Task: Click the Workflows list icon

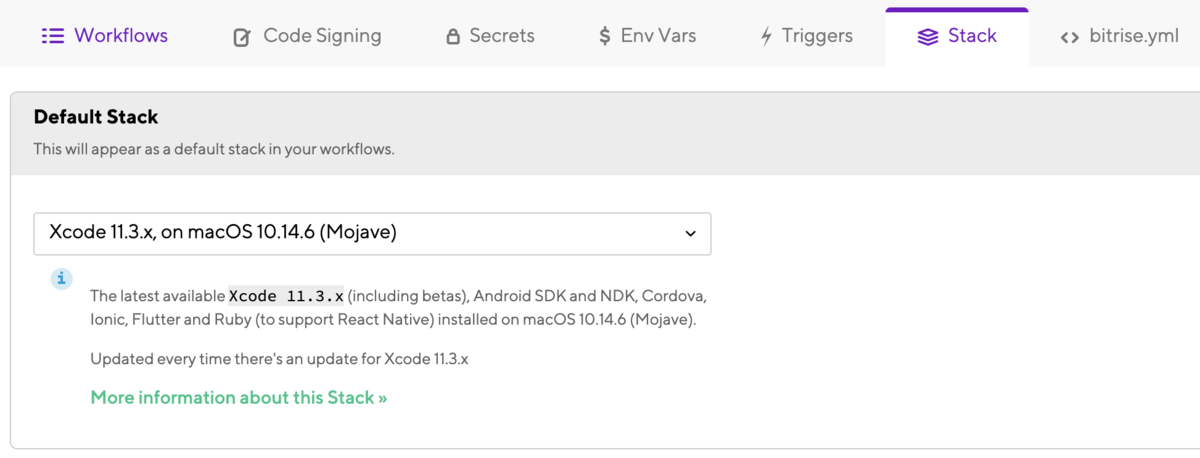Action: coord(52,36)
